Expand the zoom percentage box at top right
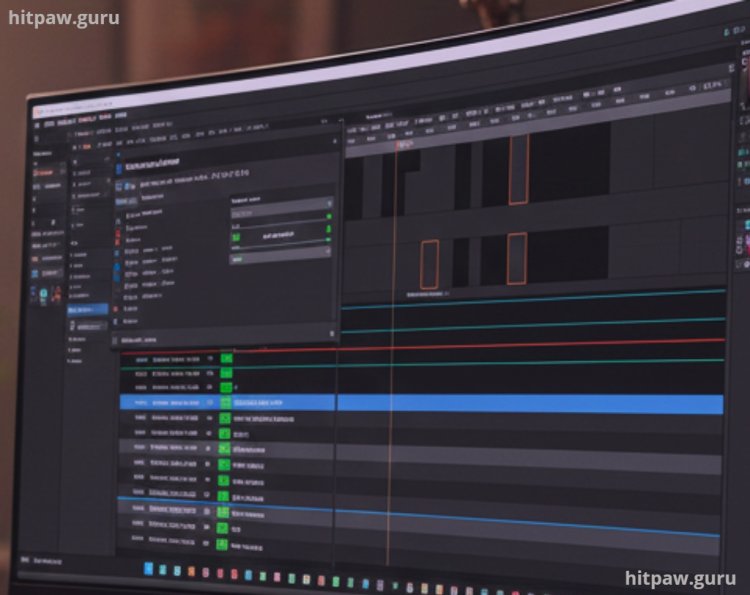 (x=711, y=87)
